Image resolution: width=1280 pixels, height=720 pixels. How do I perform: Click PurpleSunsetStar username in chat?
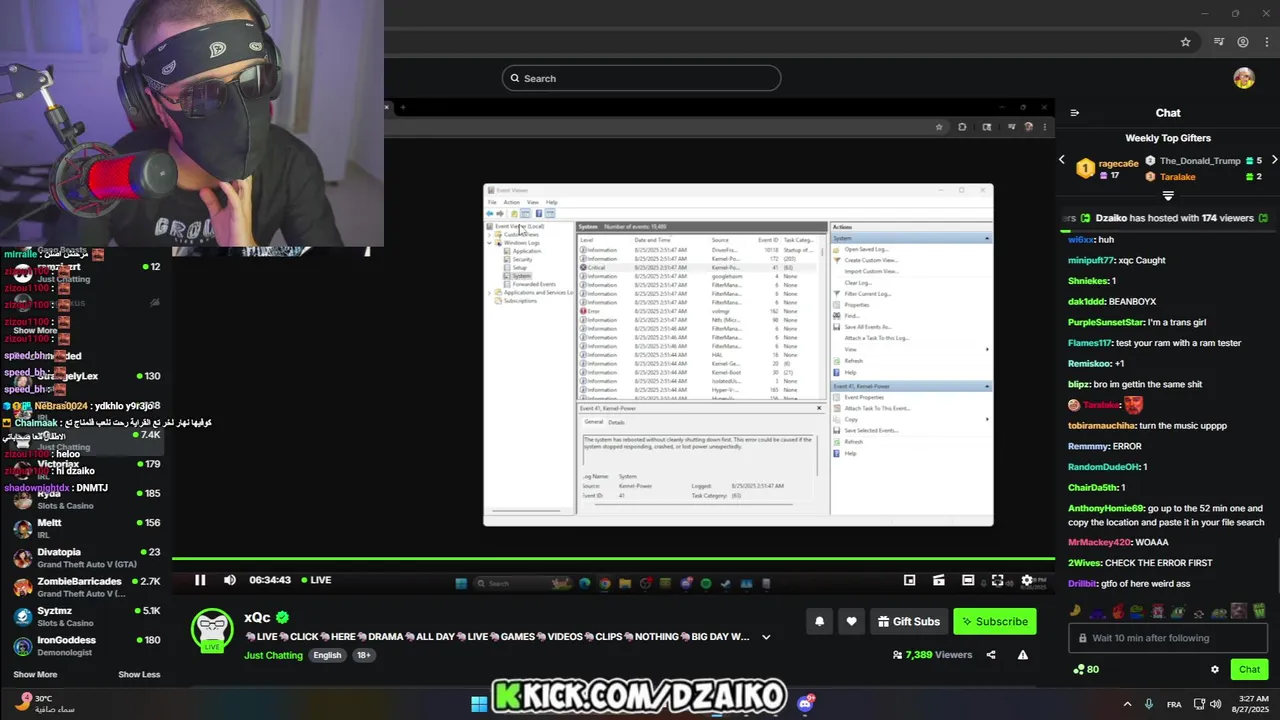coord(1105,322)
